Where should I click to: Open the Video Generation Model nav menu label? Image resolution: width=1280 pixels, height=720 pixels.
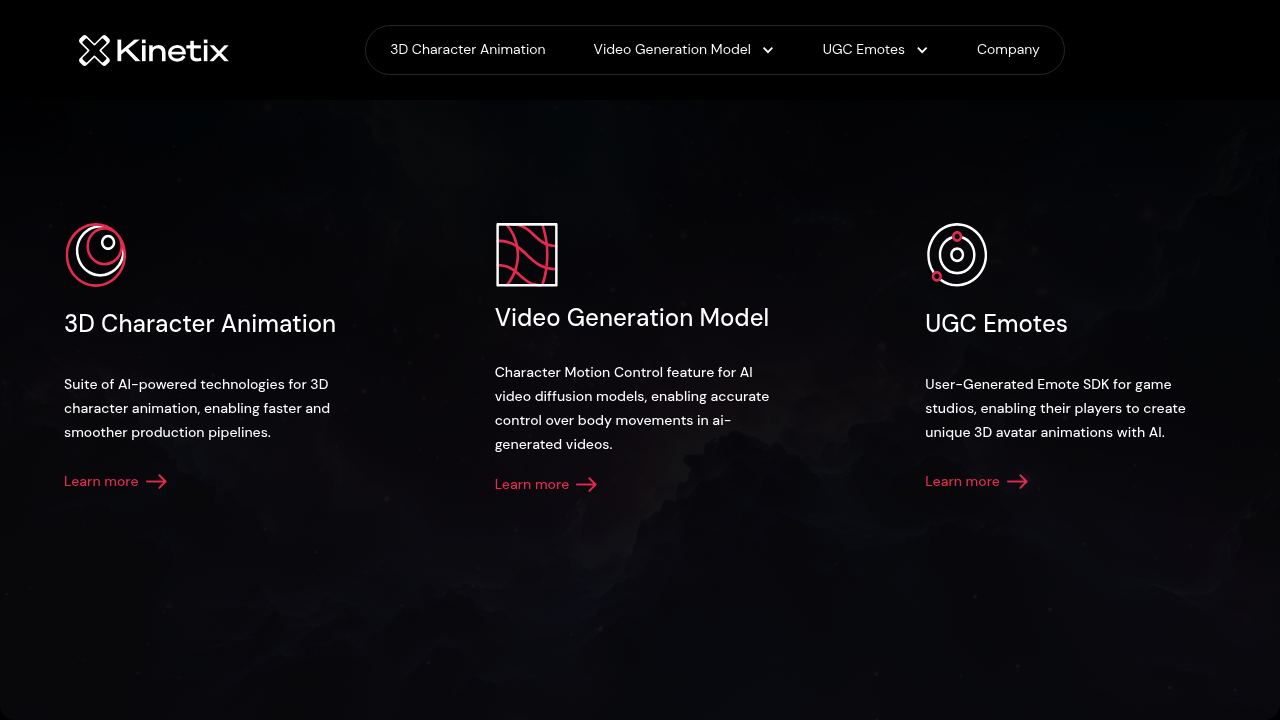coord(671,49)
